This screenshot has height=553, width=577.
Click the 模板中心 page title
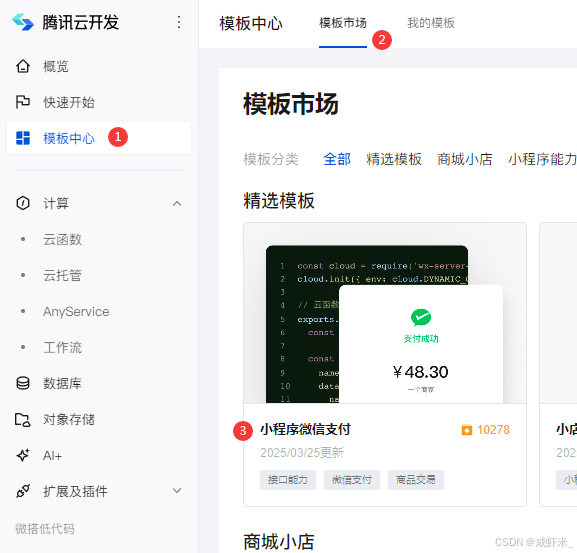coord(251,23)
